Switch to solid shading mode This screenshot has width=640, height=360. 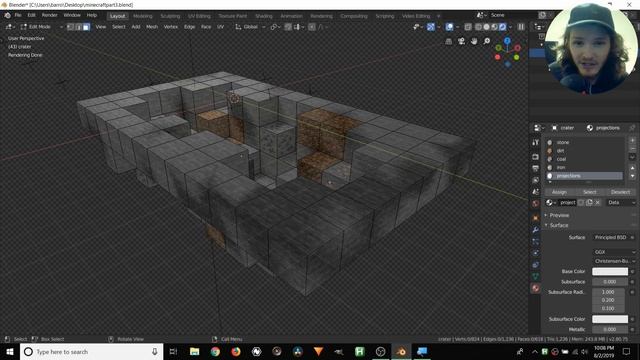[486, 27]
